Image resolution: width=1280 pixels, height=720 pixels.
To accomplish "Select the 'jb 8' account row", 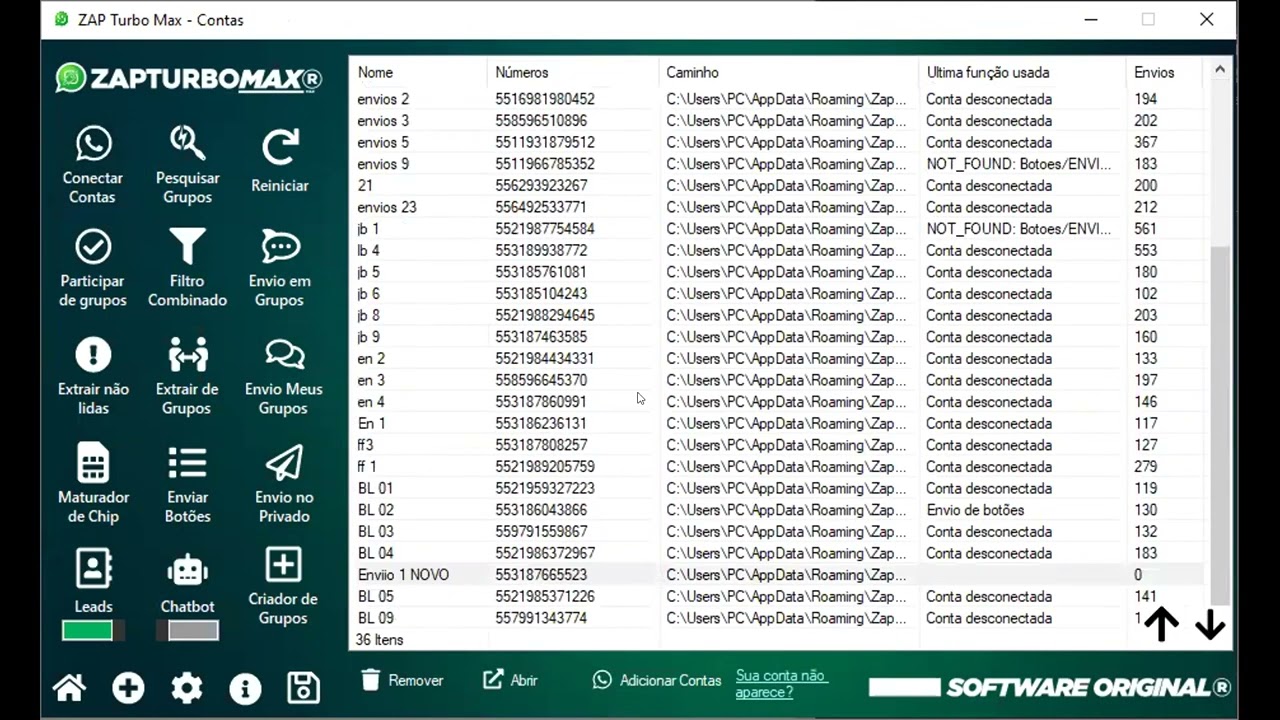I will (779, 315).
